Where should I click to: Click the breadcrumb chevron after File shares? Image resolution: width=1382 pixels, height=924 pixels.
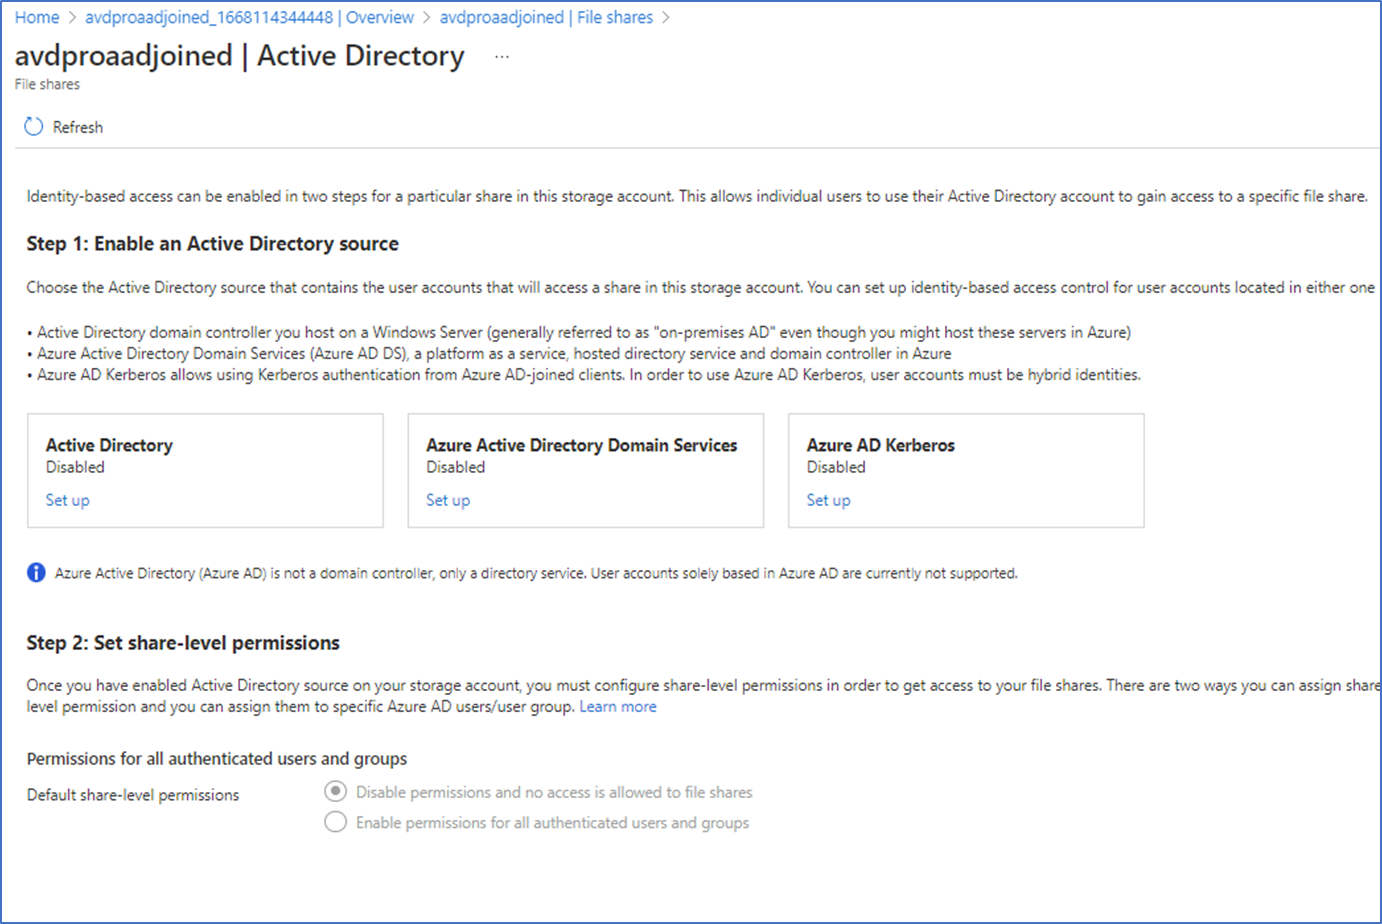(x=666, y=18)
